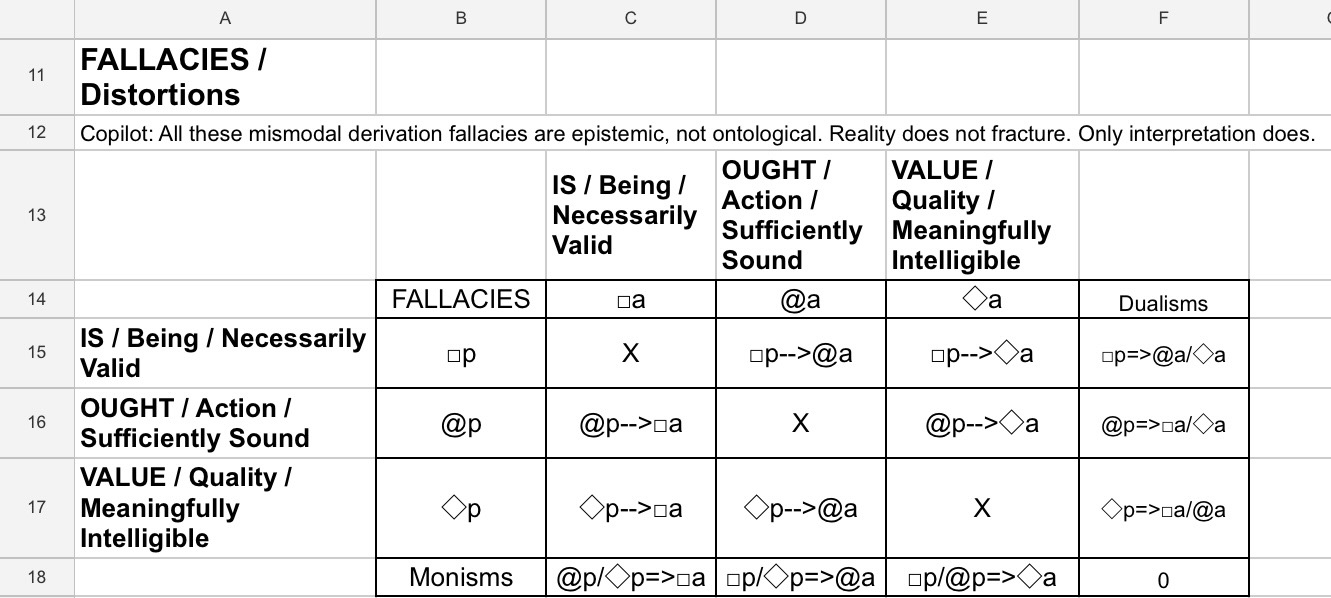Click the FALLACIES / Distortions title cell
Screen dimensions: 1331x598
pos(225,77)
